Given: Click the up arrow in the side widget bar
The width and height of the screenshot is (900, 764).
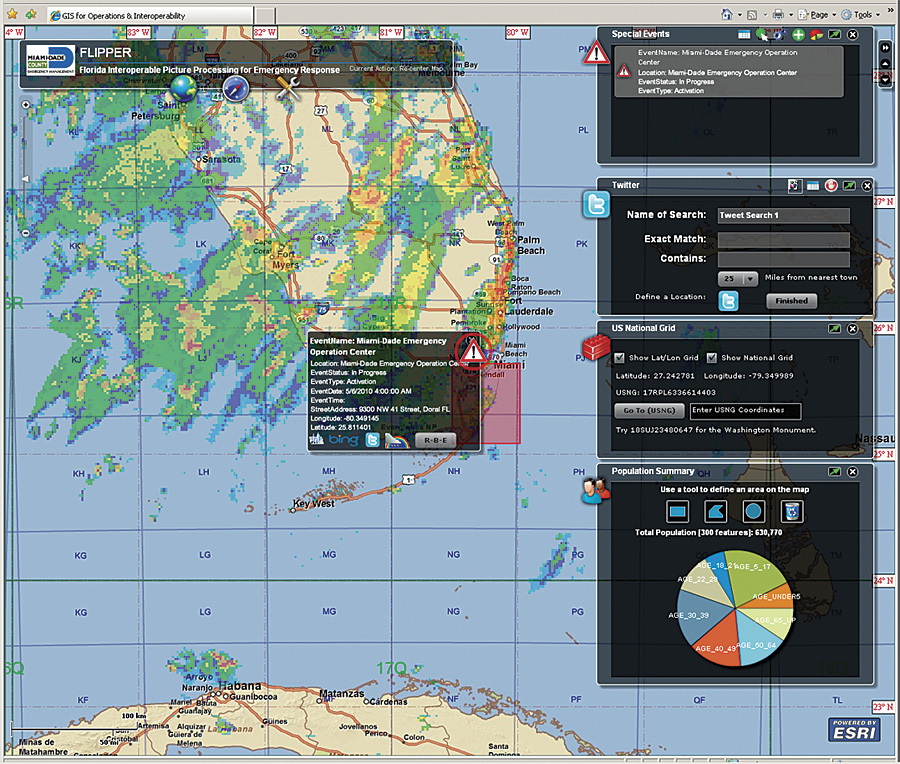Looking at the screenshot, I should click(886, 64).
